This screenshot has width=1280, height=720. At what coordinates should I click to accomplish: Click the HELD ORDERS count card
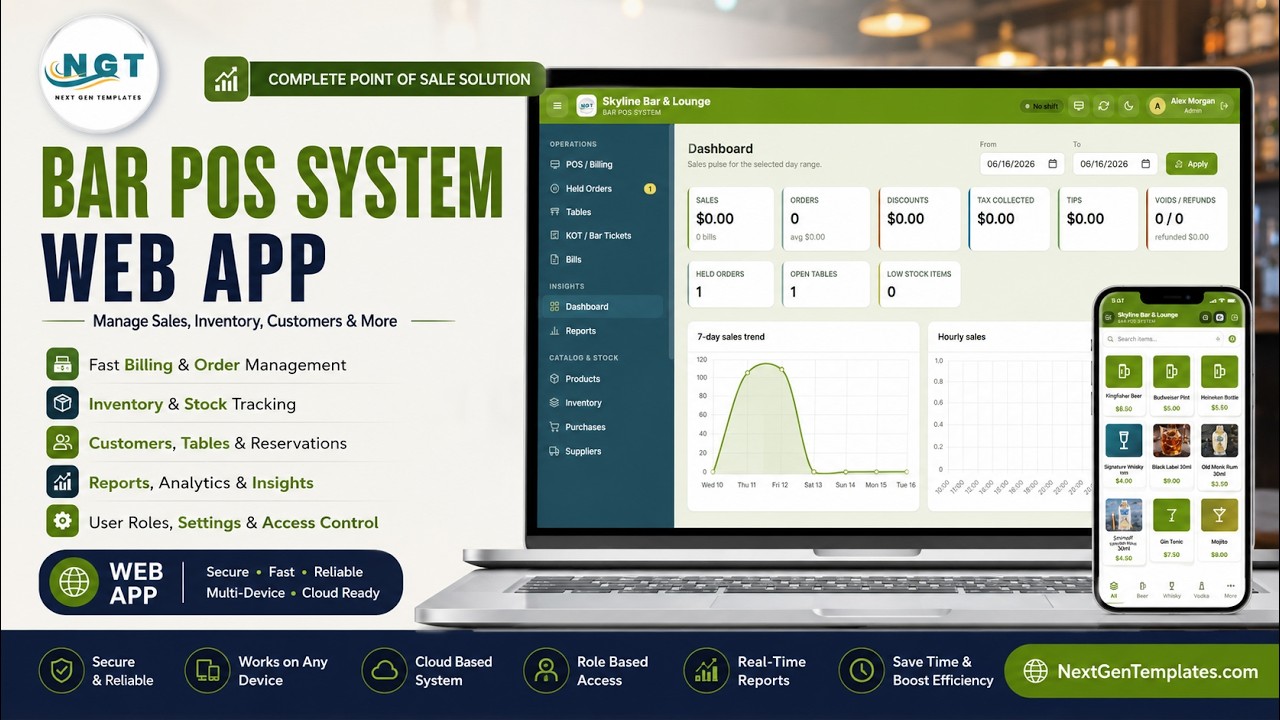click(x=731, y=284)
